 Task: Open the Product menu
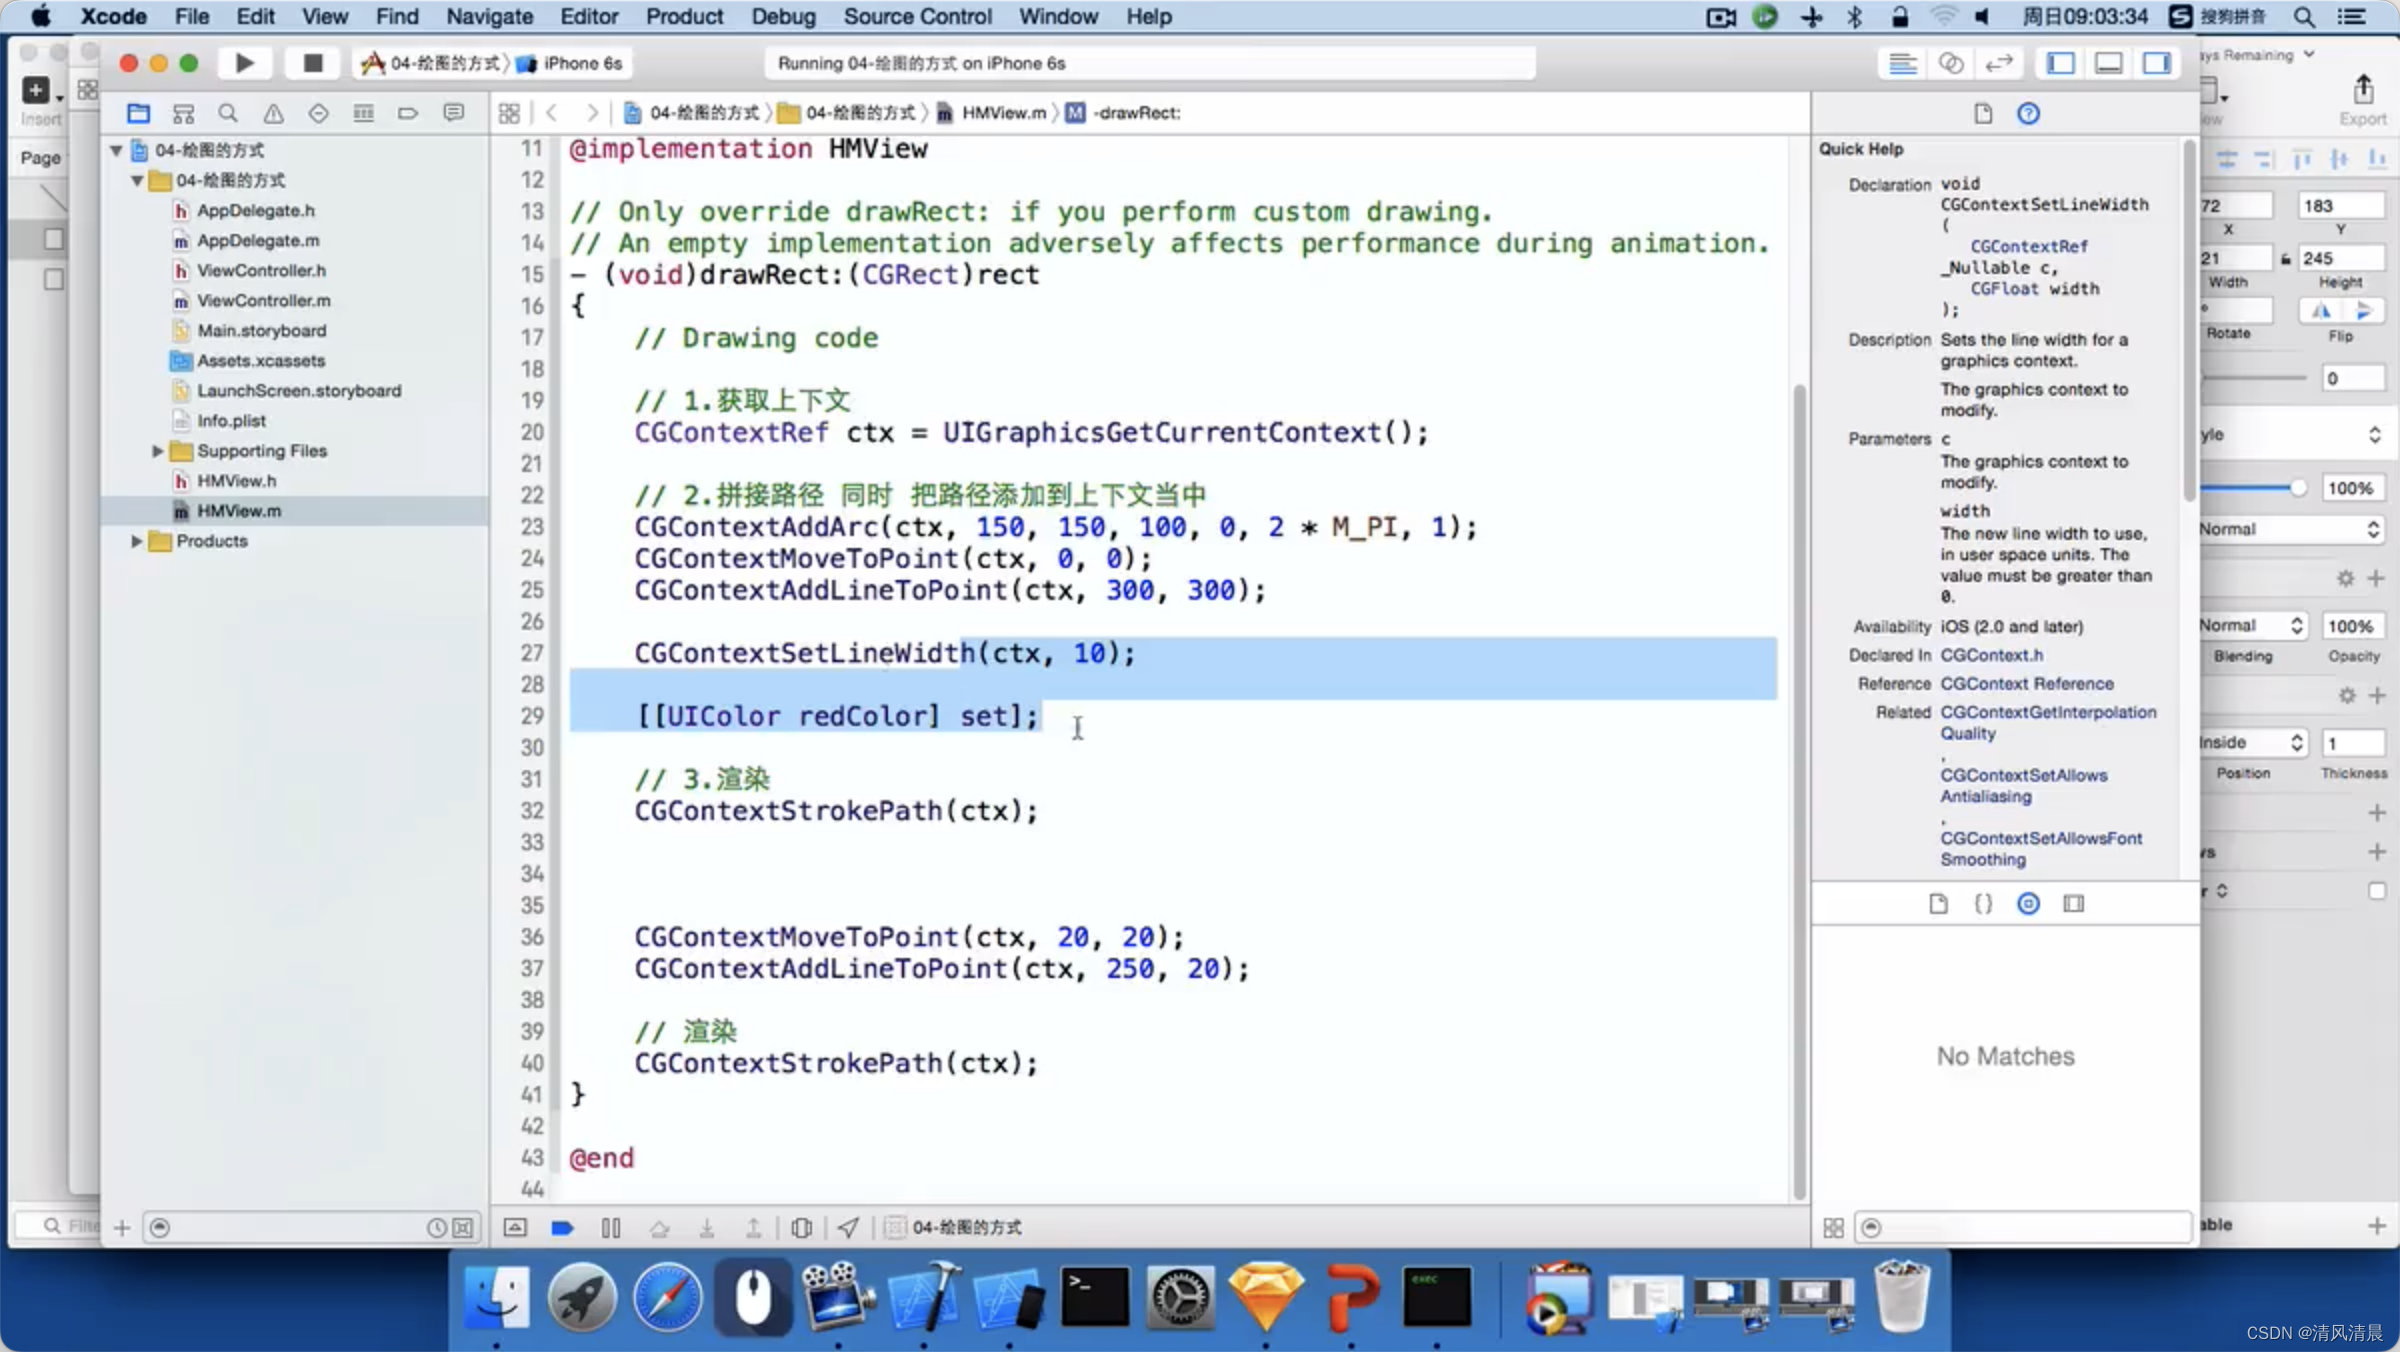click(685, 16)
